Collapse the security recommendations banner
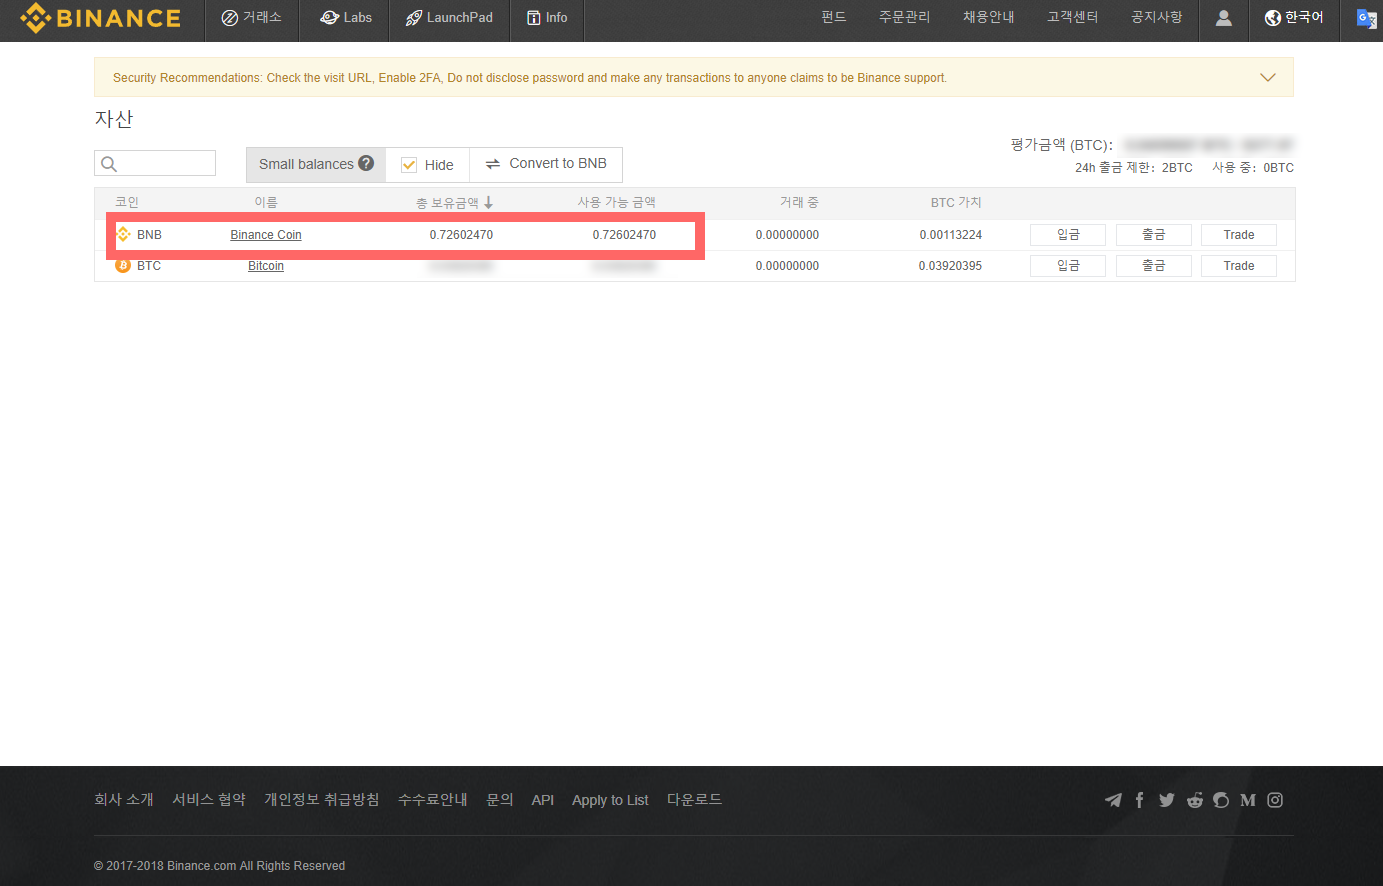Viewport: 1383px width, 886px height. pyautogui.click(x=1267, y=77)
